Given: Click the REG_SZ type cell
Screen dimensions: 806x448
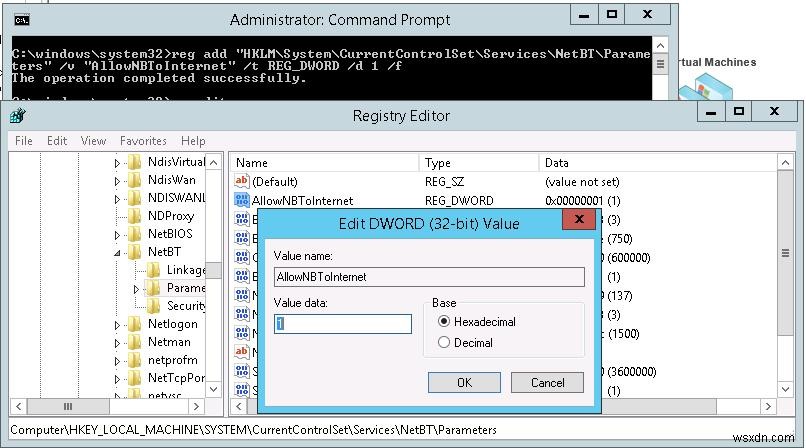Looking at the screenshot, I should click(x=444, y=181).
